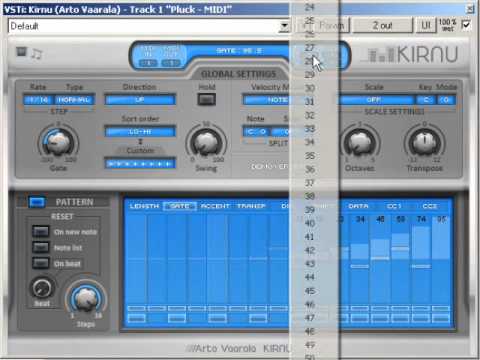
Task: Enable reset On new note
Action: (x=41, y=231)
